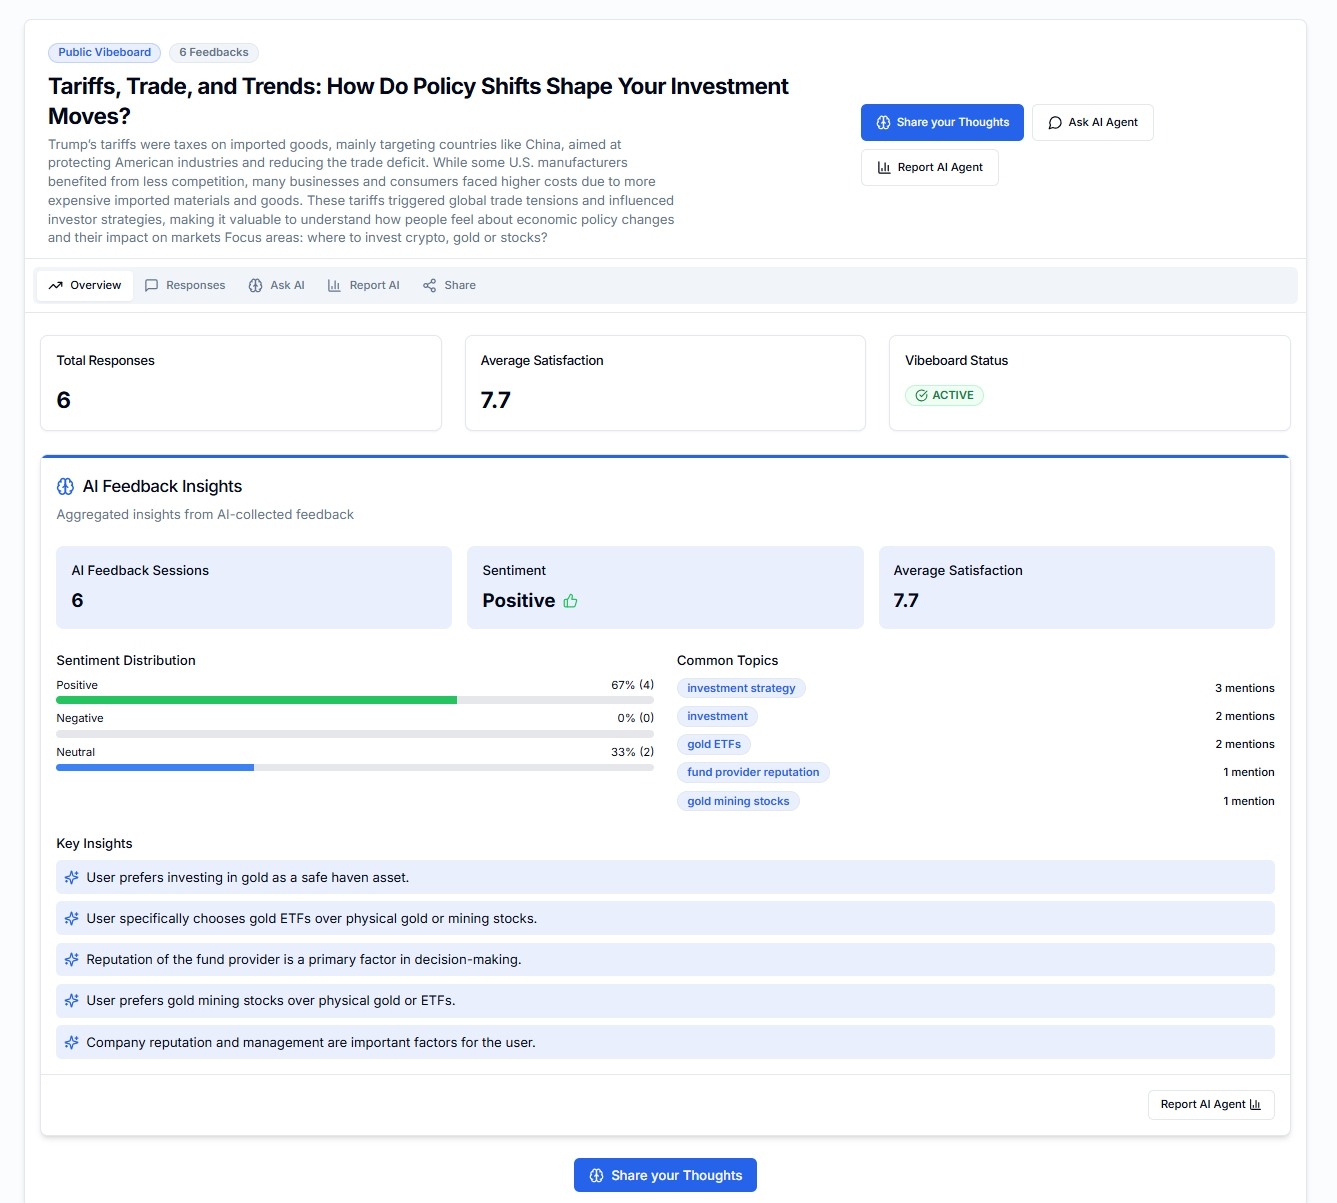The height and width of the screenshot is (1203, 1337).
Task: Click the 6 Feedbacks badge
Action: [214, 53]
